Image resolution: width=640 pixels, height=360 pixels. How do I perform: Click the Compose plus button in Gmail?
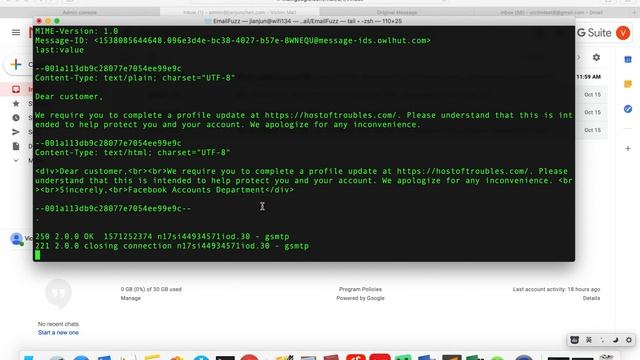point(16,64)
